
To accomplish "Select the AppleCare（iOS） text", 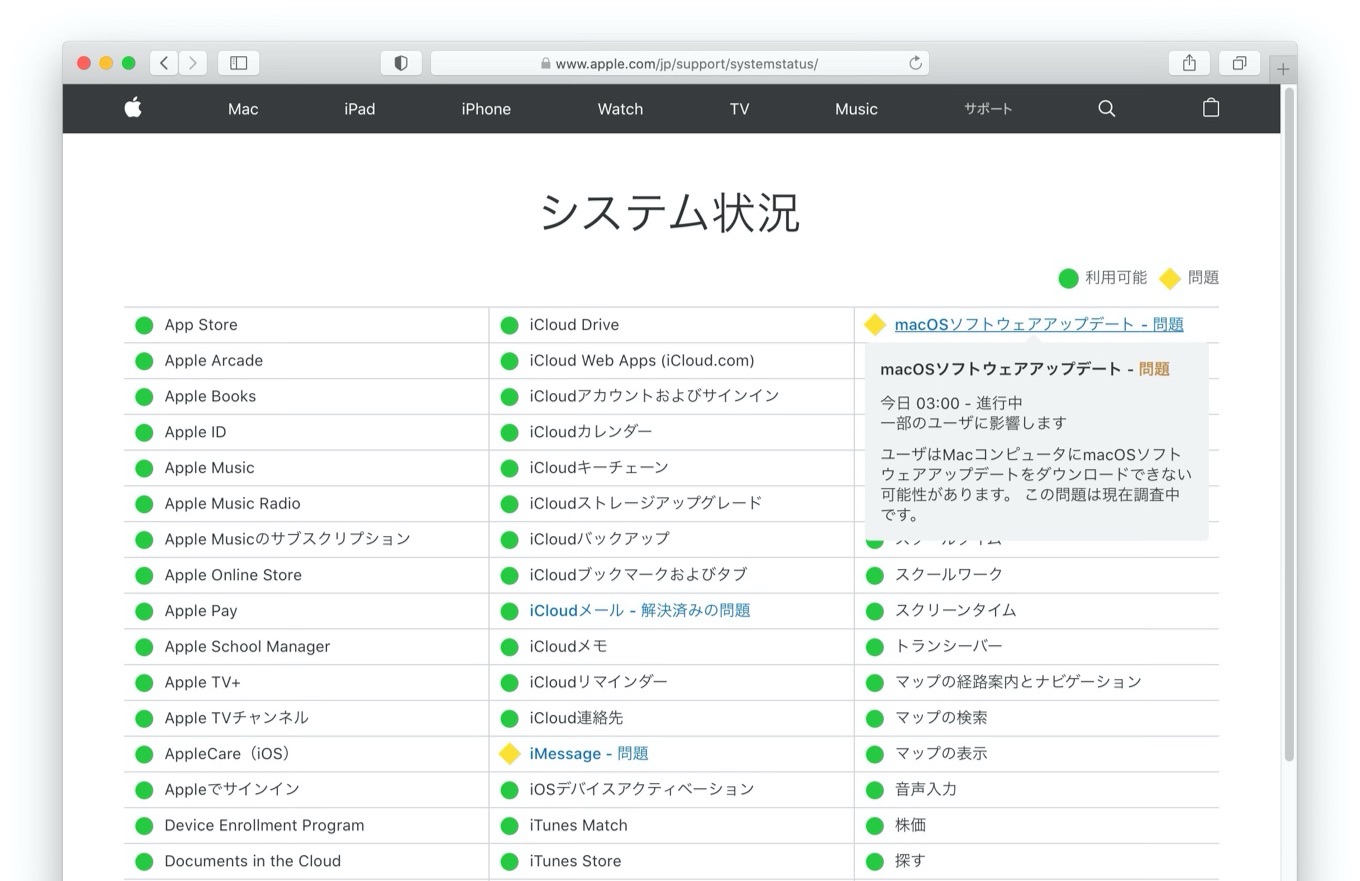I will (x=227, y=754).
